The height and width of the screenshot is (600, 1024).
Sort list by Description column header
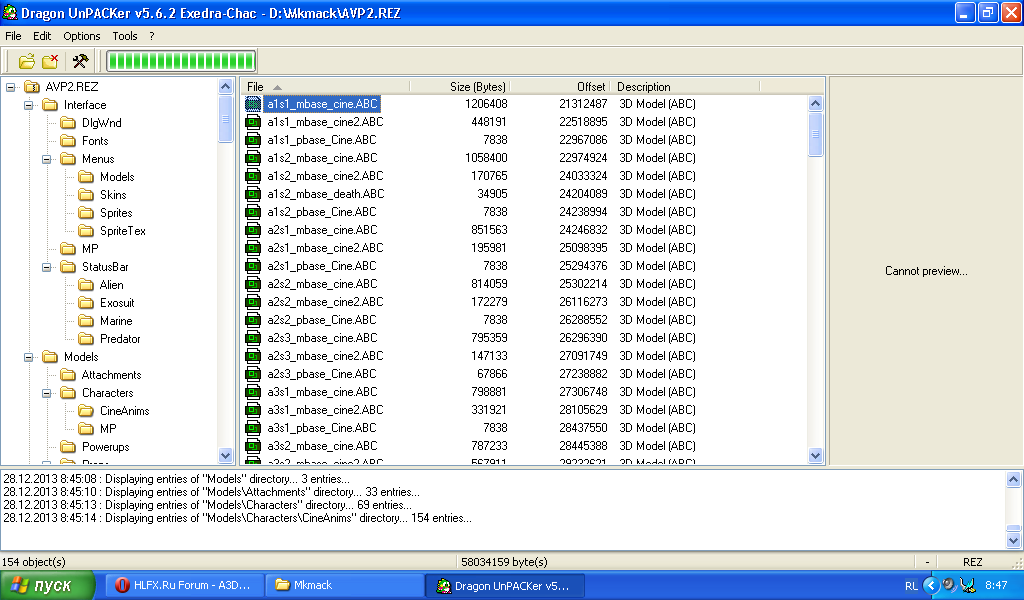(x=685, y=87)
